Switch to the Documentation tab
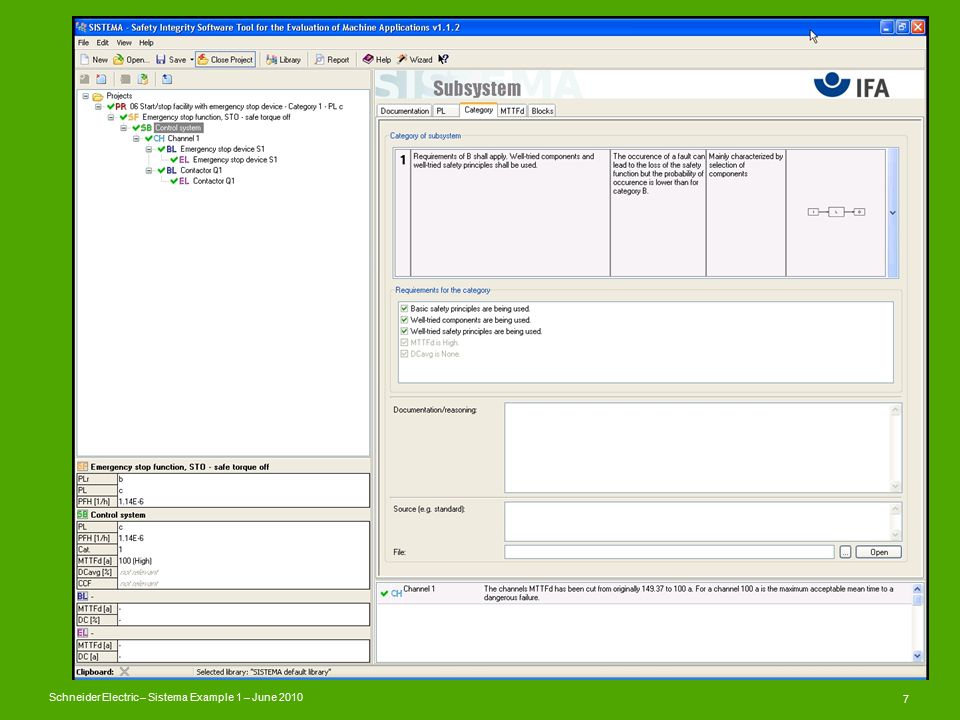960x720 pixels. tap(405, 111)
